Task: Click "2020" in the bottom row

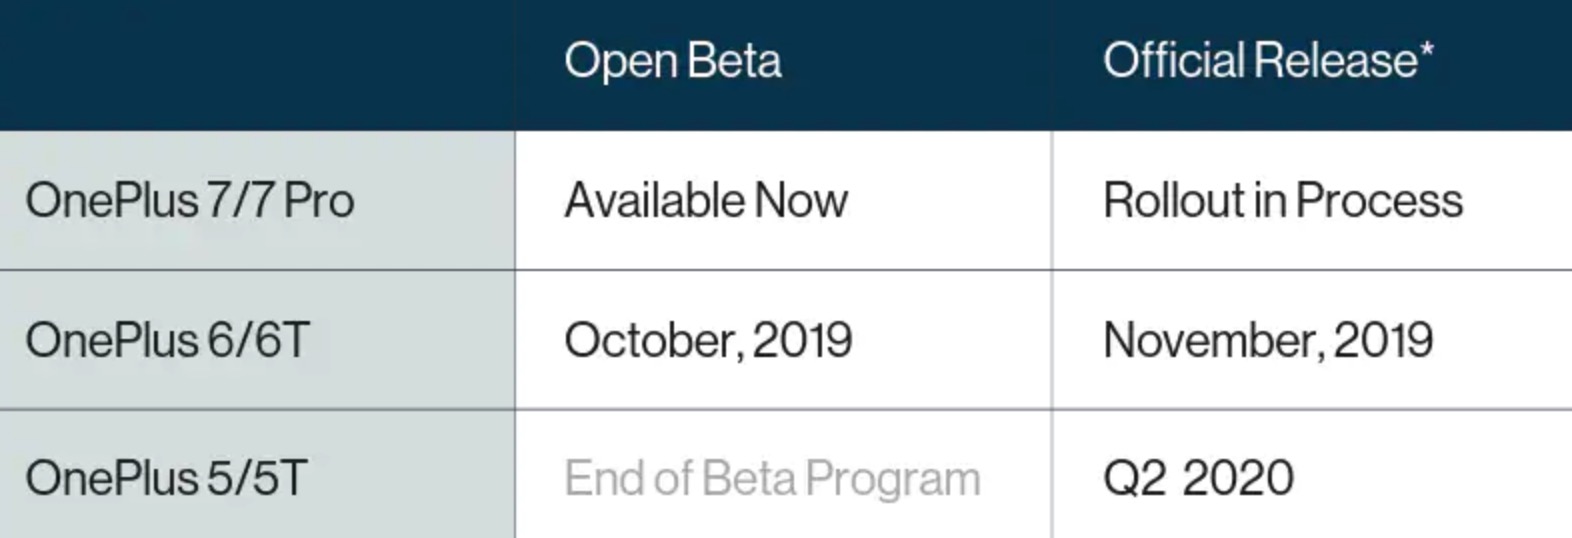Action: pos(1238,478)
